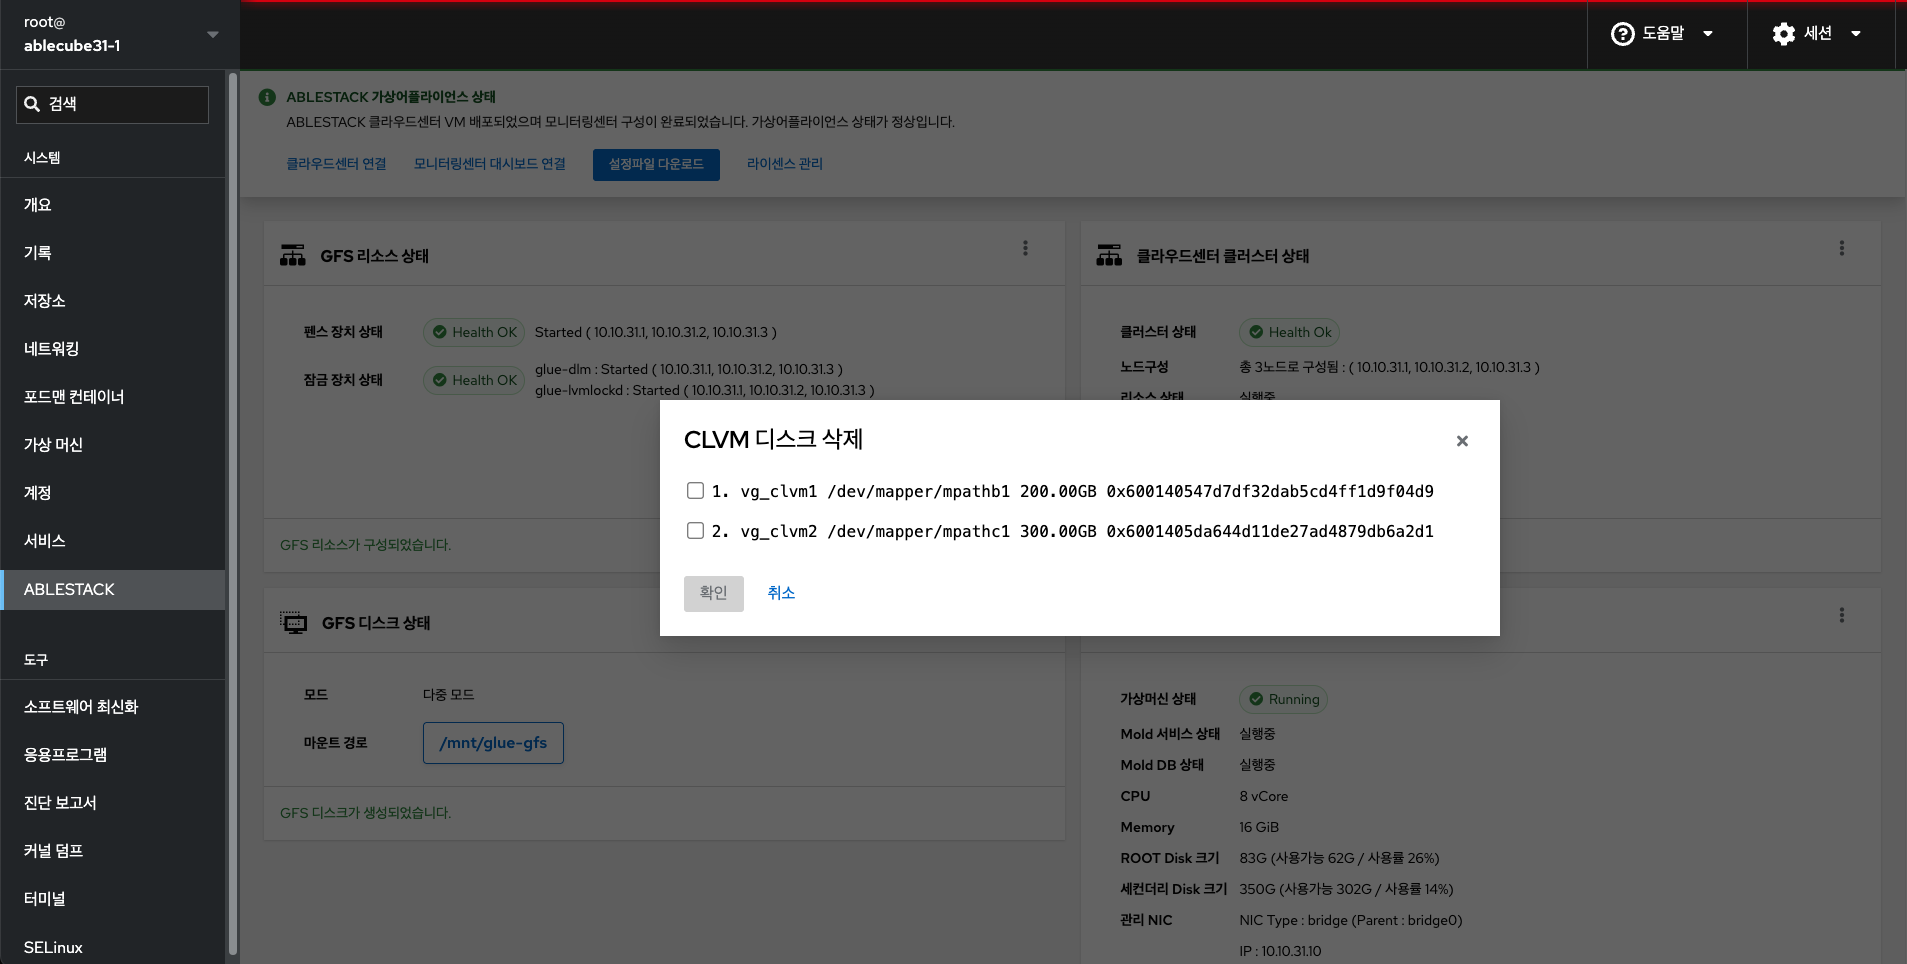Viewport: 1907px width, 964px height.
Task: Click the GFS resource status cluster icon
Action: [293, 256]
